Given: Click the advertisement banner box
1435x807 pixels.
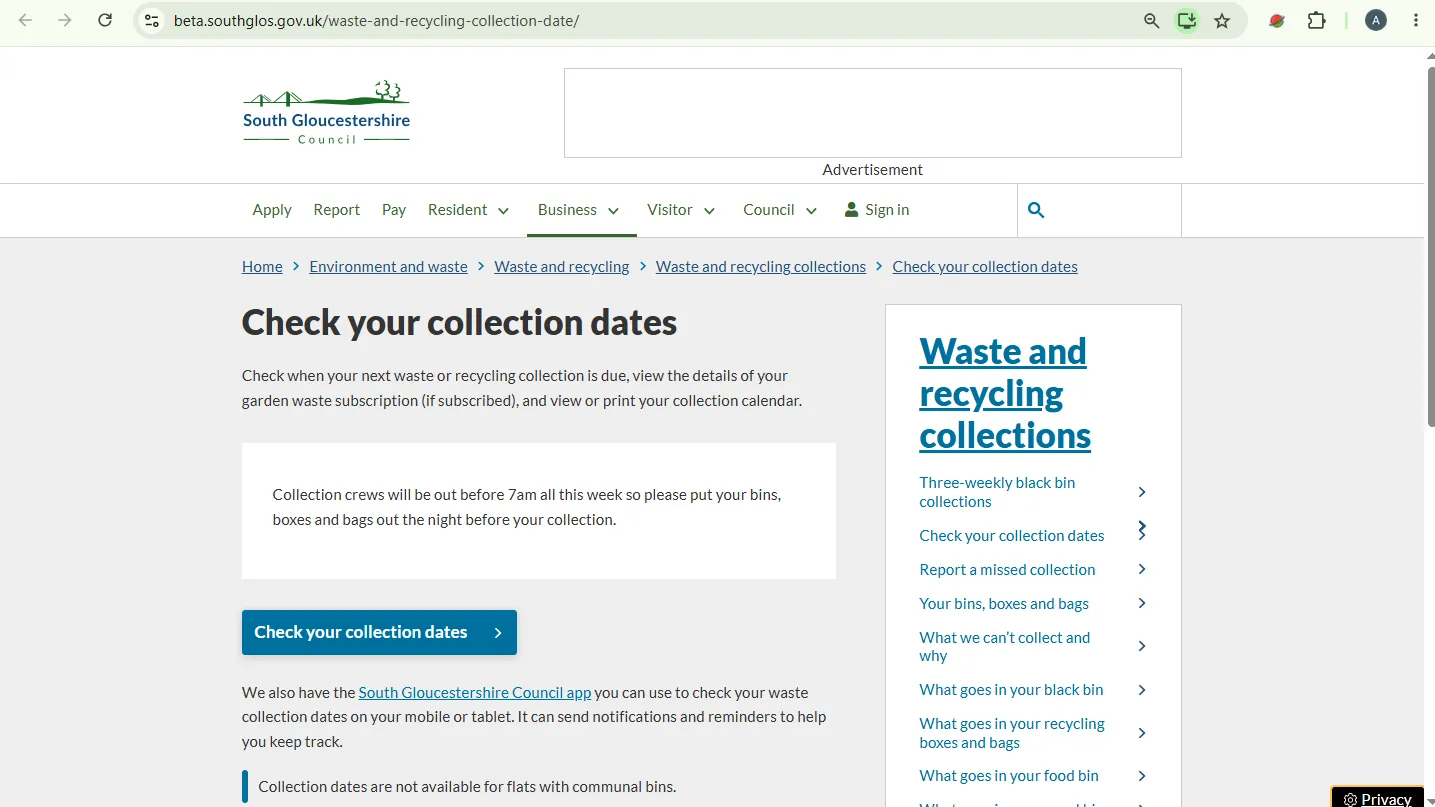Looking at the screenshot, I should coord(872,113).
